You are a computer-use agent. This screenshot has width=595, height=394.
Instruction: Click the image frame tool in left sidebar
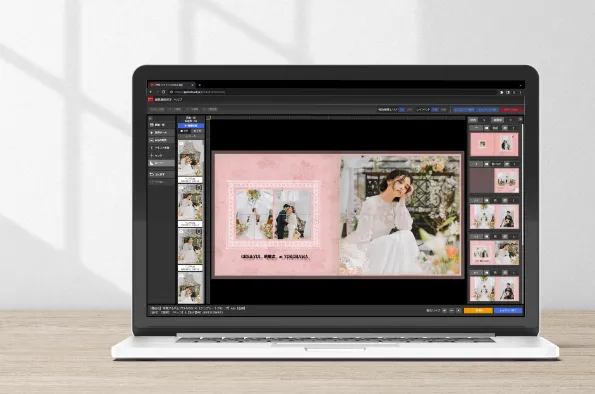coord(161,140)
